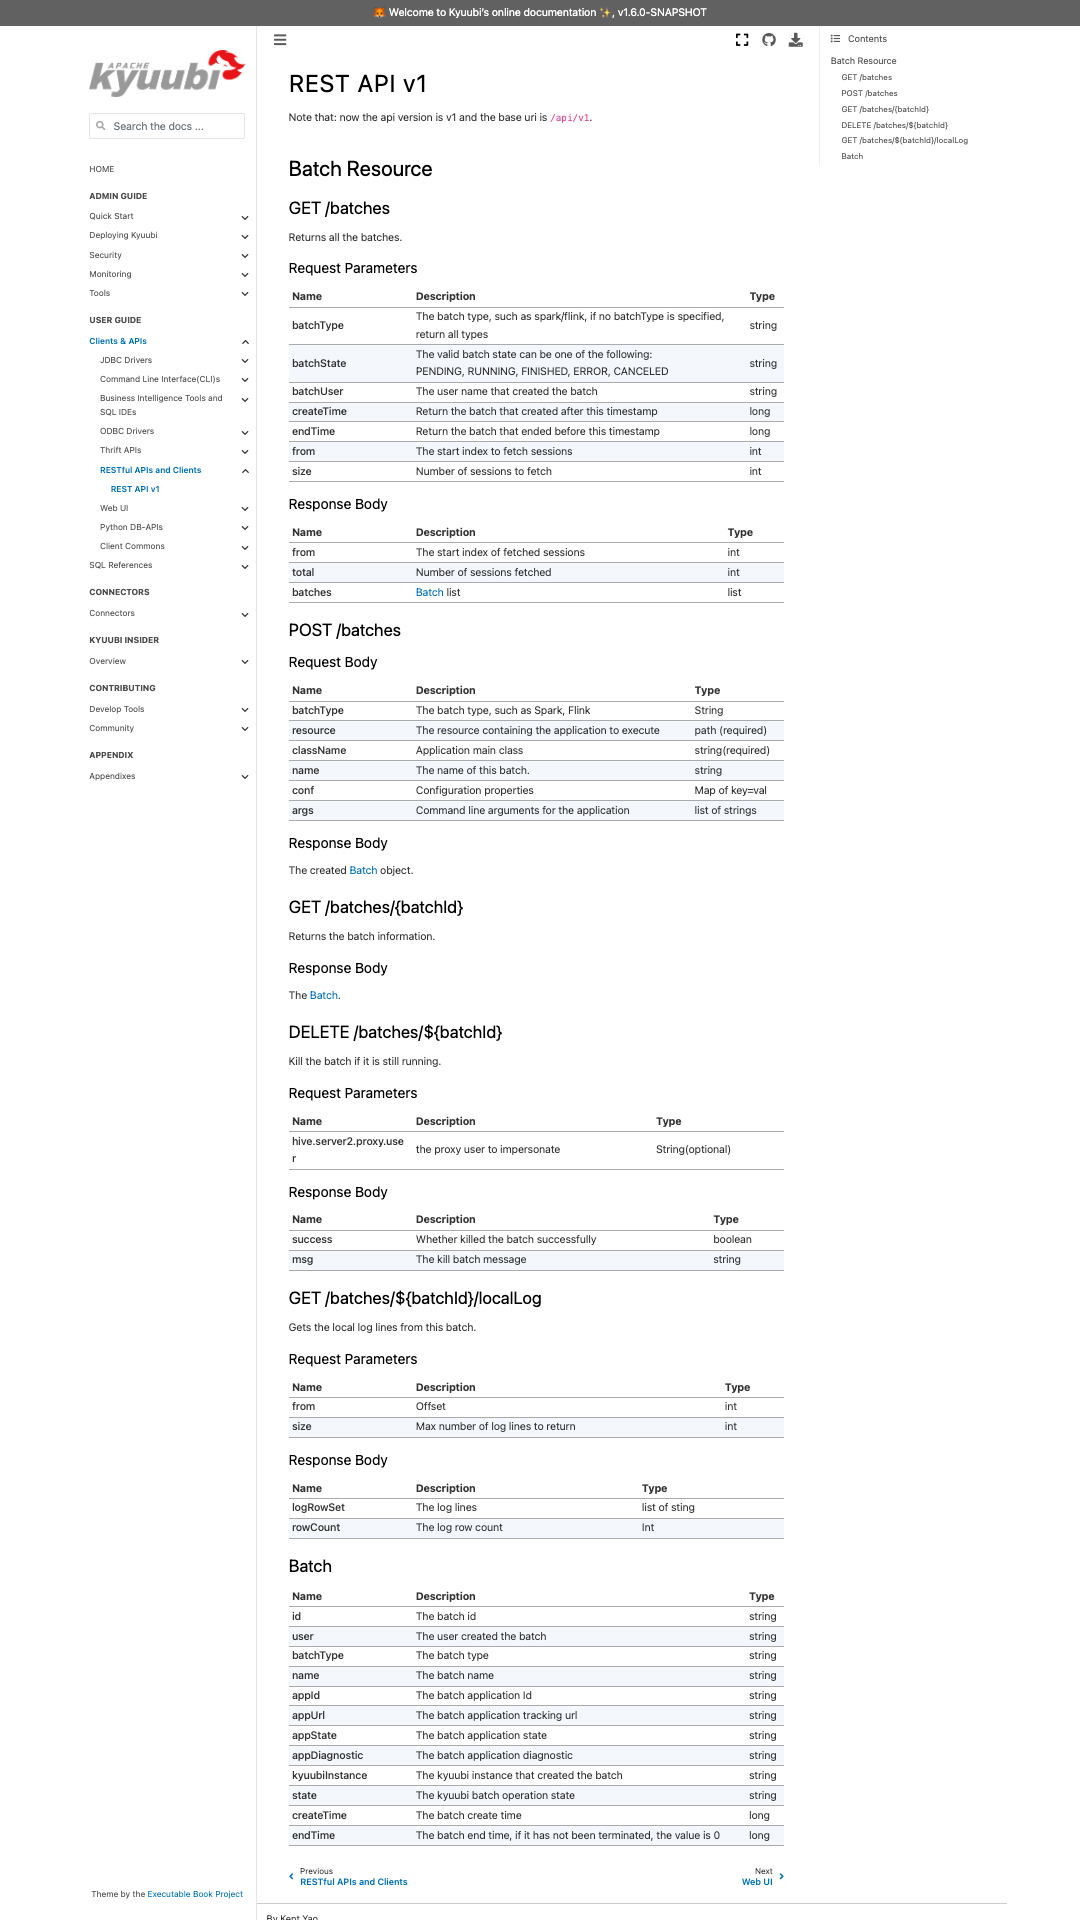Image resolution: width=1080 pixels, height=1920 pixels.
Task: Click the className row in request body
Action: click(x=536, y=750)
